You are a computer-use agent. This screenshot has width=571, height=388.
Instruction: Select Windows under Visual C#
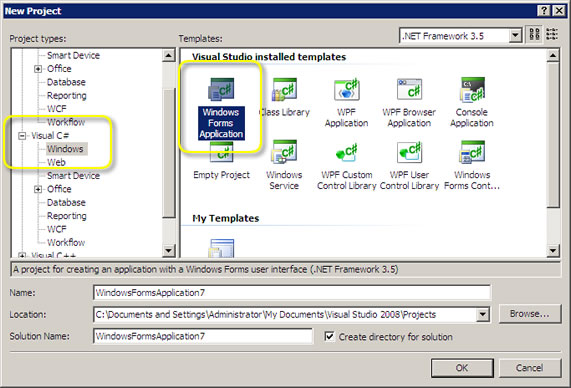(66, 149)
